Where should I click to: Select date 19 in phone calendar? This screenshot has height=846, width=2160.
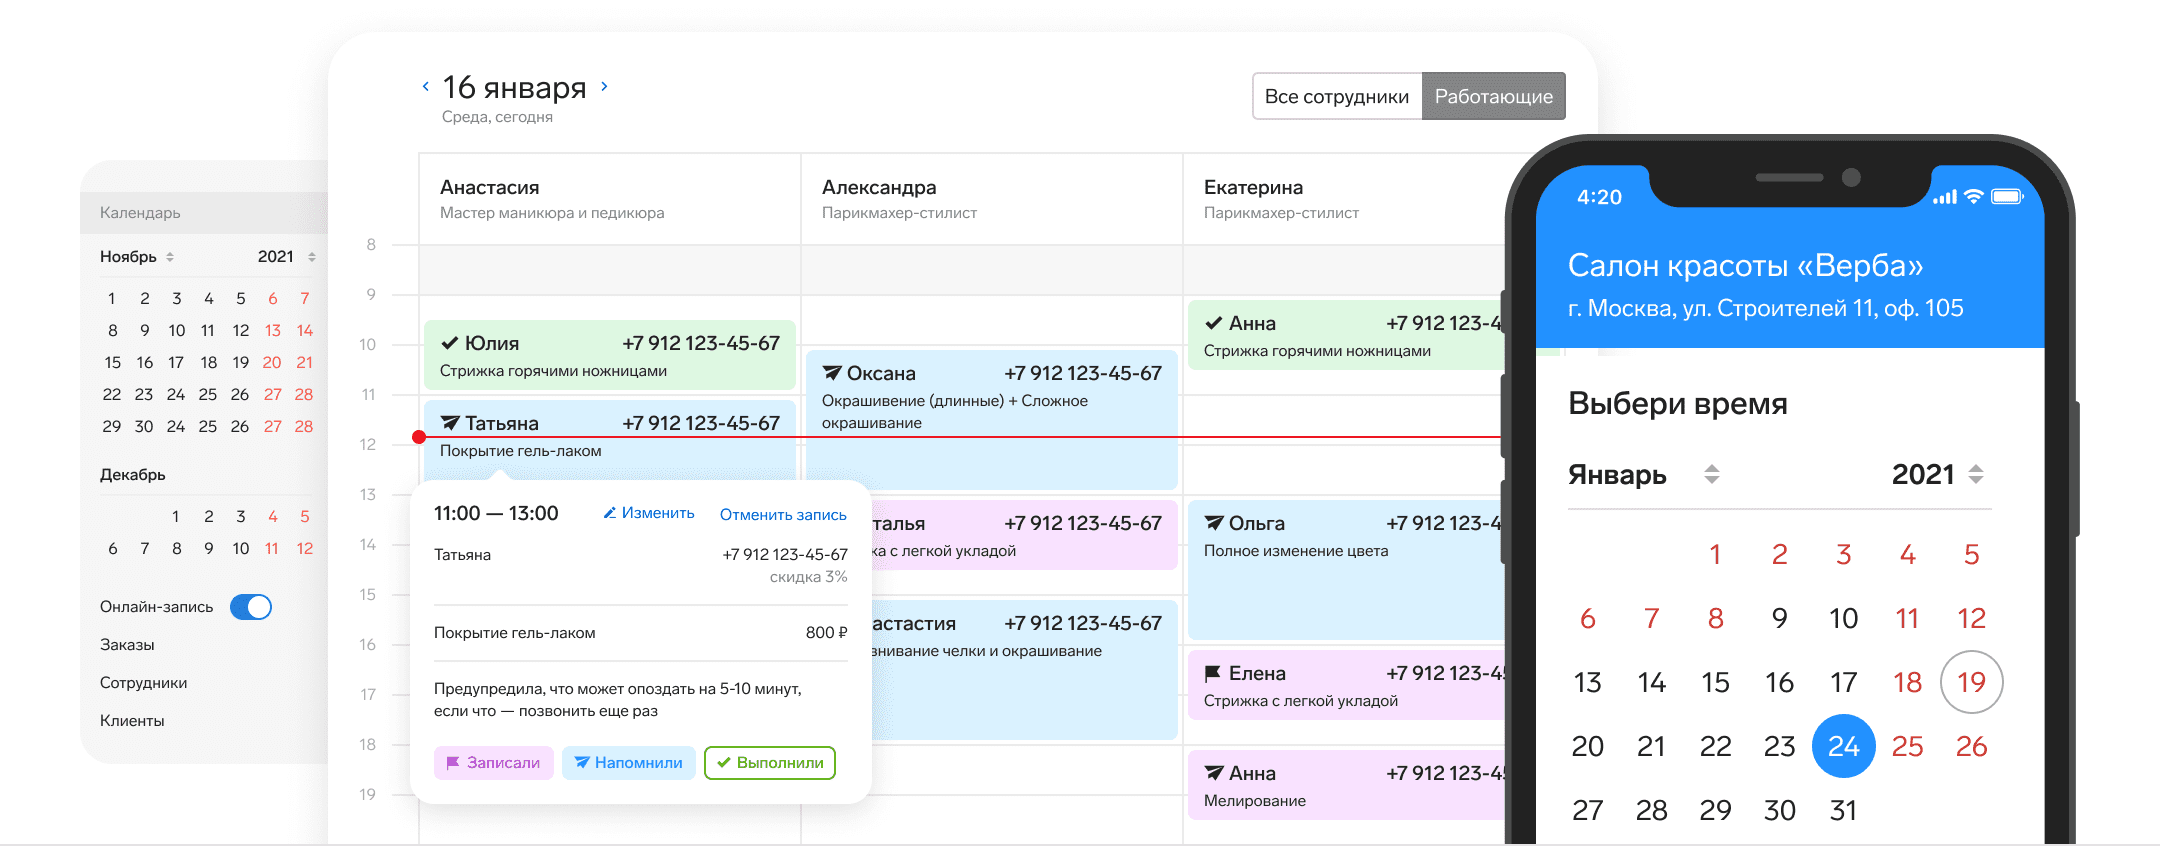pos(1971,682)
